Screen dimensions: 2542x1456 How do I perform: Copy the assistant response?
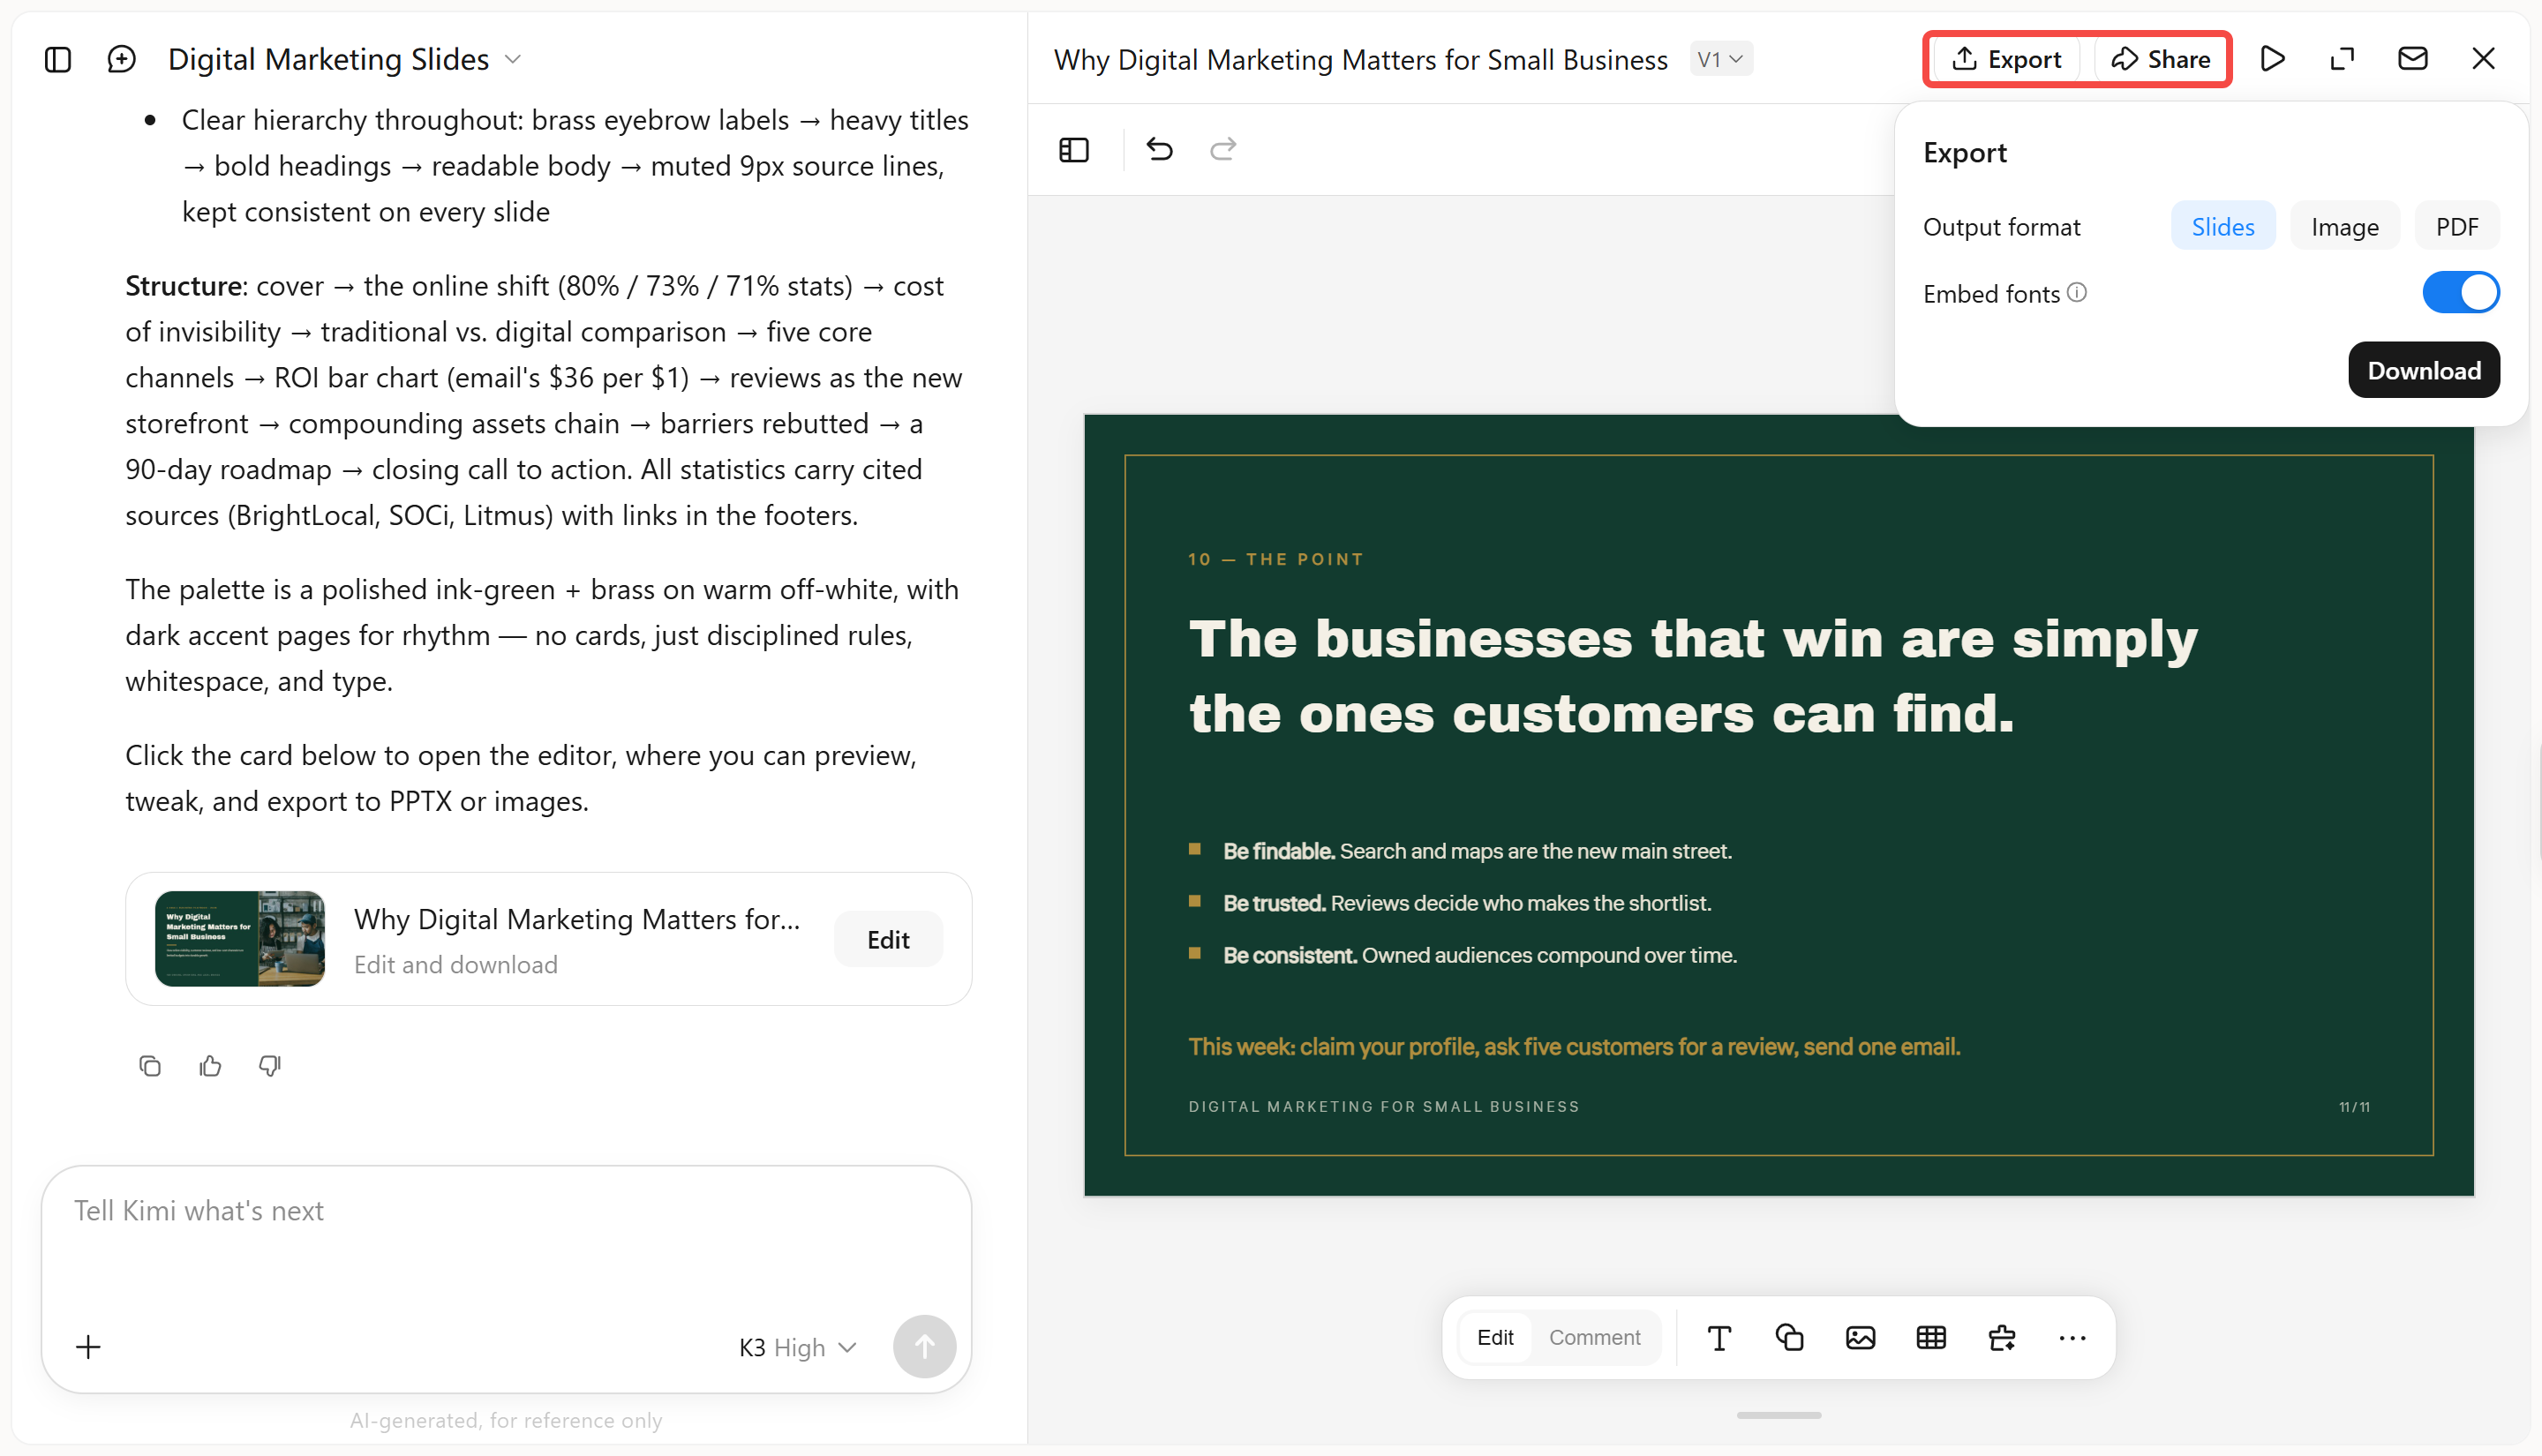click(x=150, y=1066)
